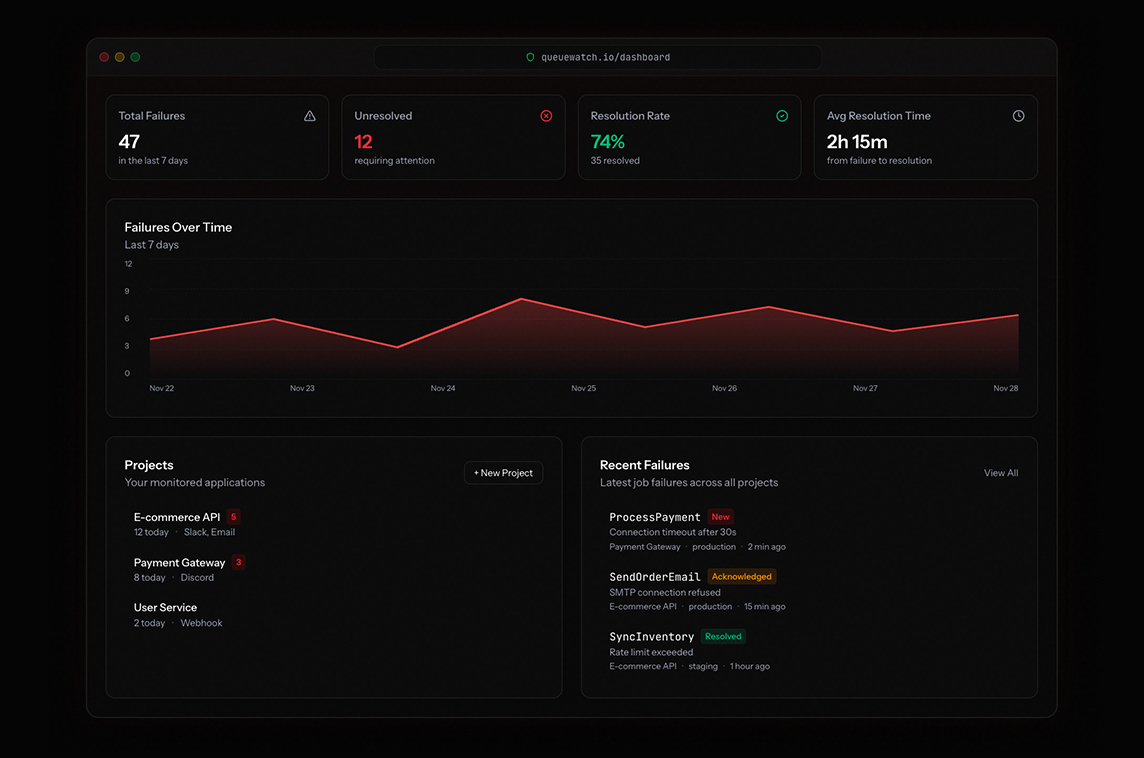
Task: Open the SyncInventory failure entry
Action: [x=651, y=637]
